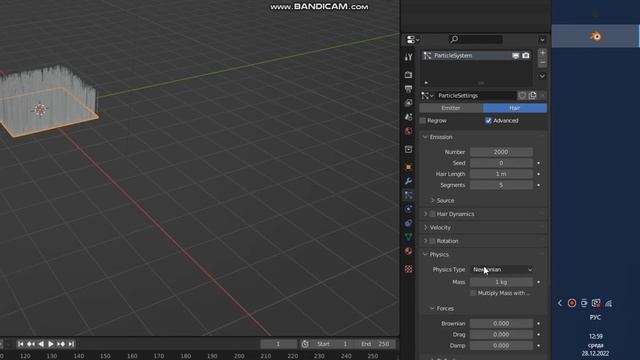Show hidden tray icons chevron
The height and width of the screenshot is (360, 640).
point(560,303)
